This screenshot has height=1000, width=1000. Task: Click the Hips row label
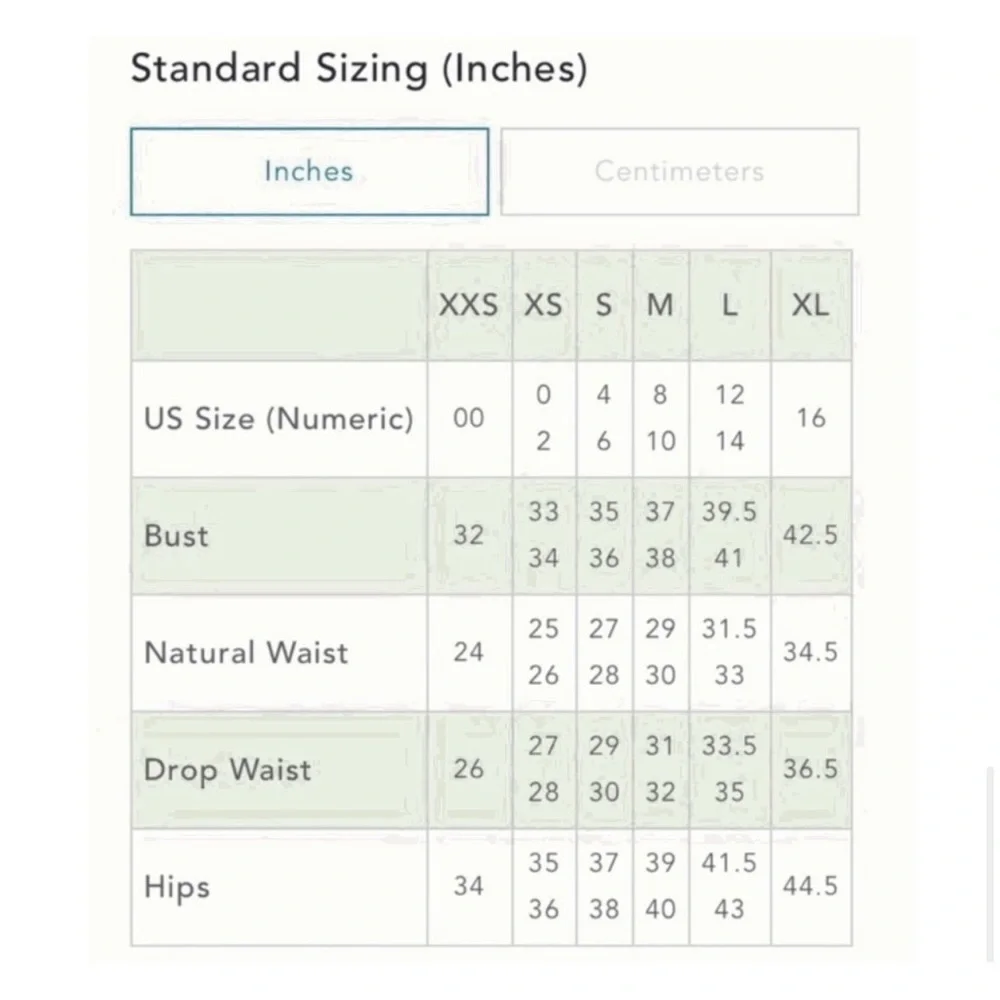[x=177, y=887]
